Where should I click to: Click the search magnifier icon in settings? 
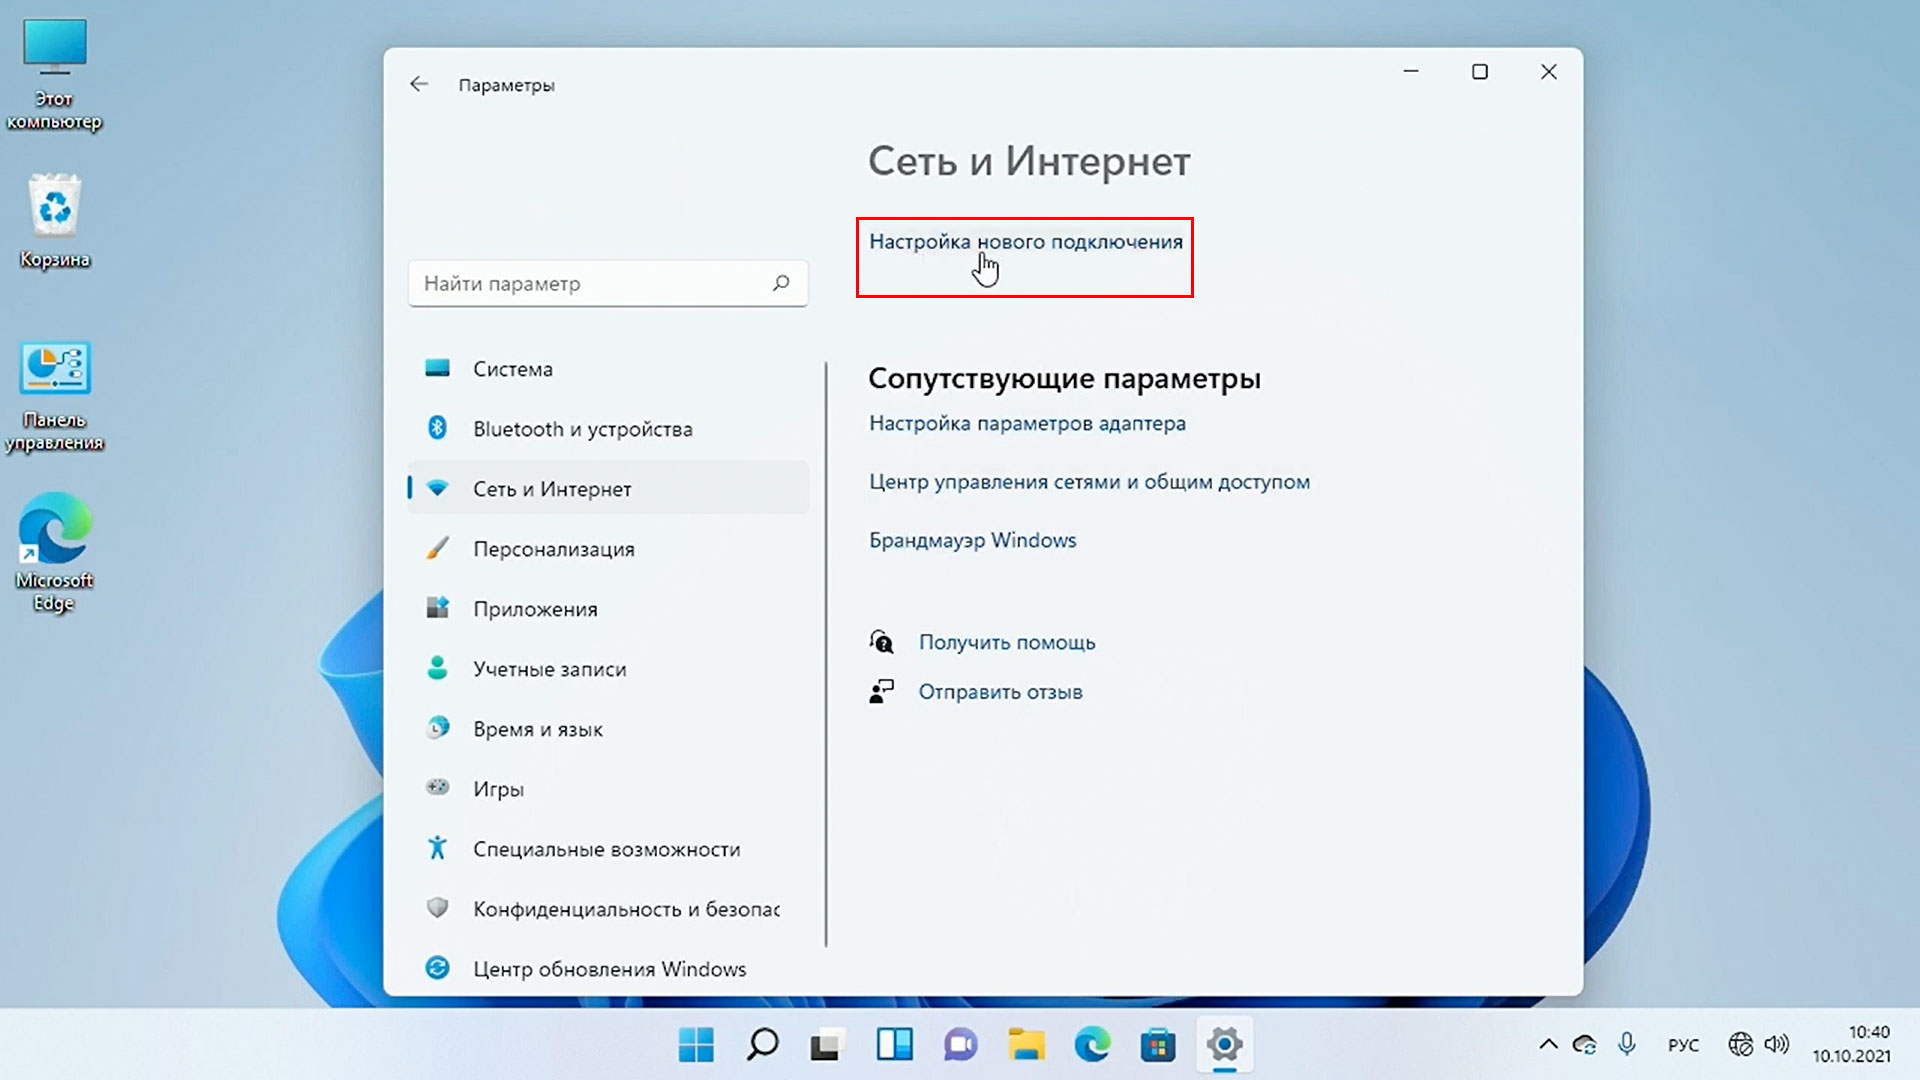[781, 283]
